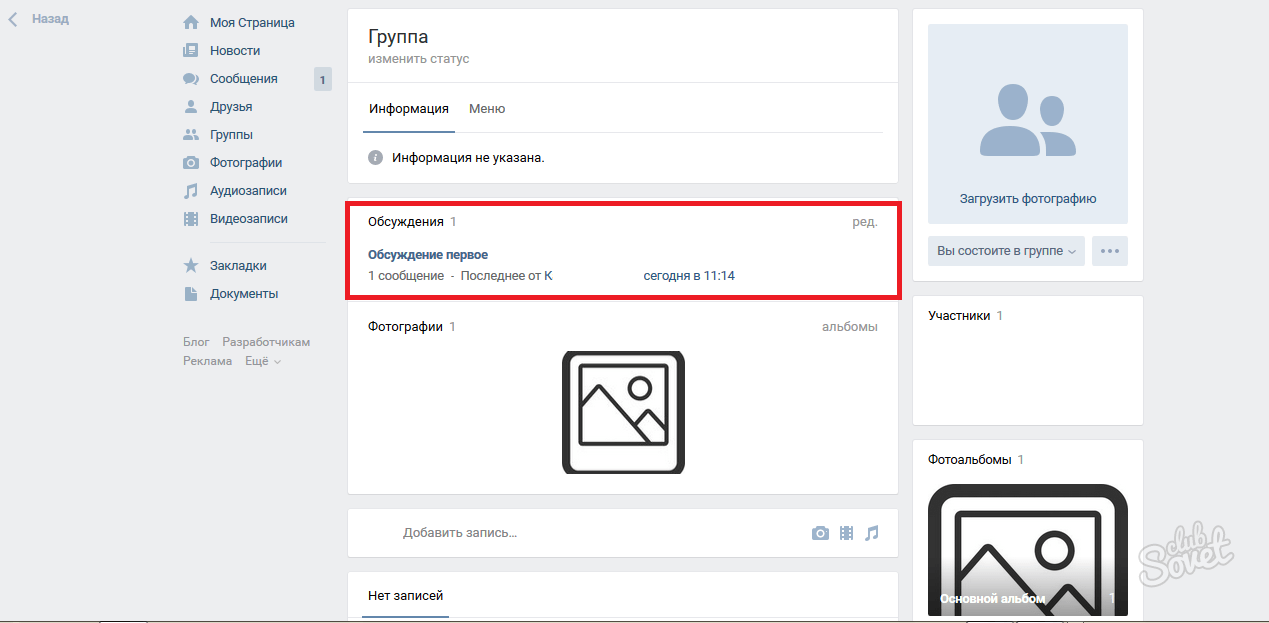Open Новости via its newspaper icon
Viewport: 1269px width, 623px height.
pyautogui.click(x=190, y=50)
